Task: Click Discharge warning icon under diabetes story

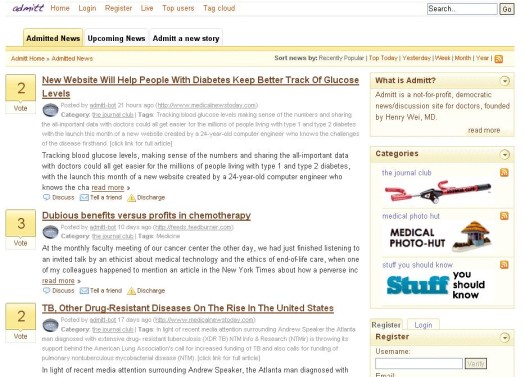Action: (x=131, y=198)
